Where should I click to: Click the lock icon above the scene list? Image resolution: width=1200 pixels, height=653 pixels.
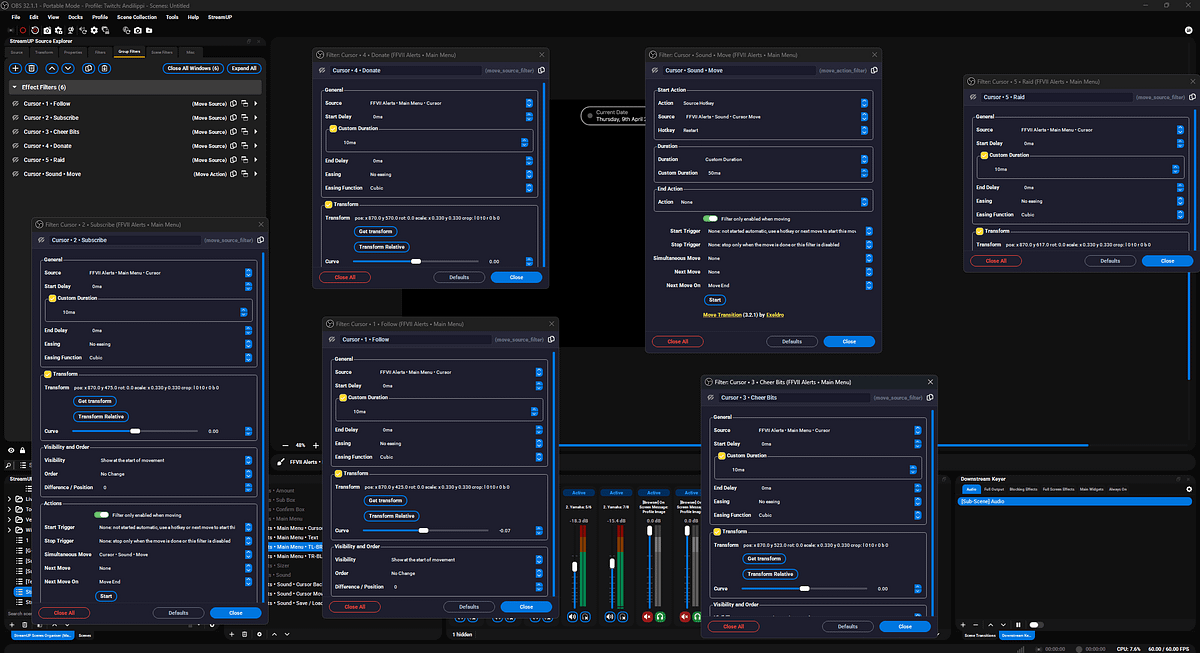coord(22,450)
